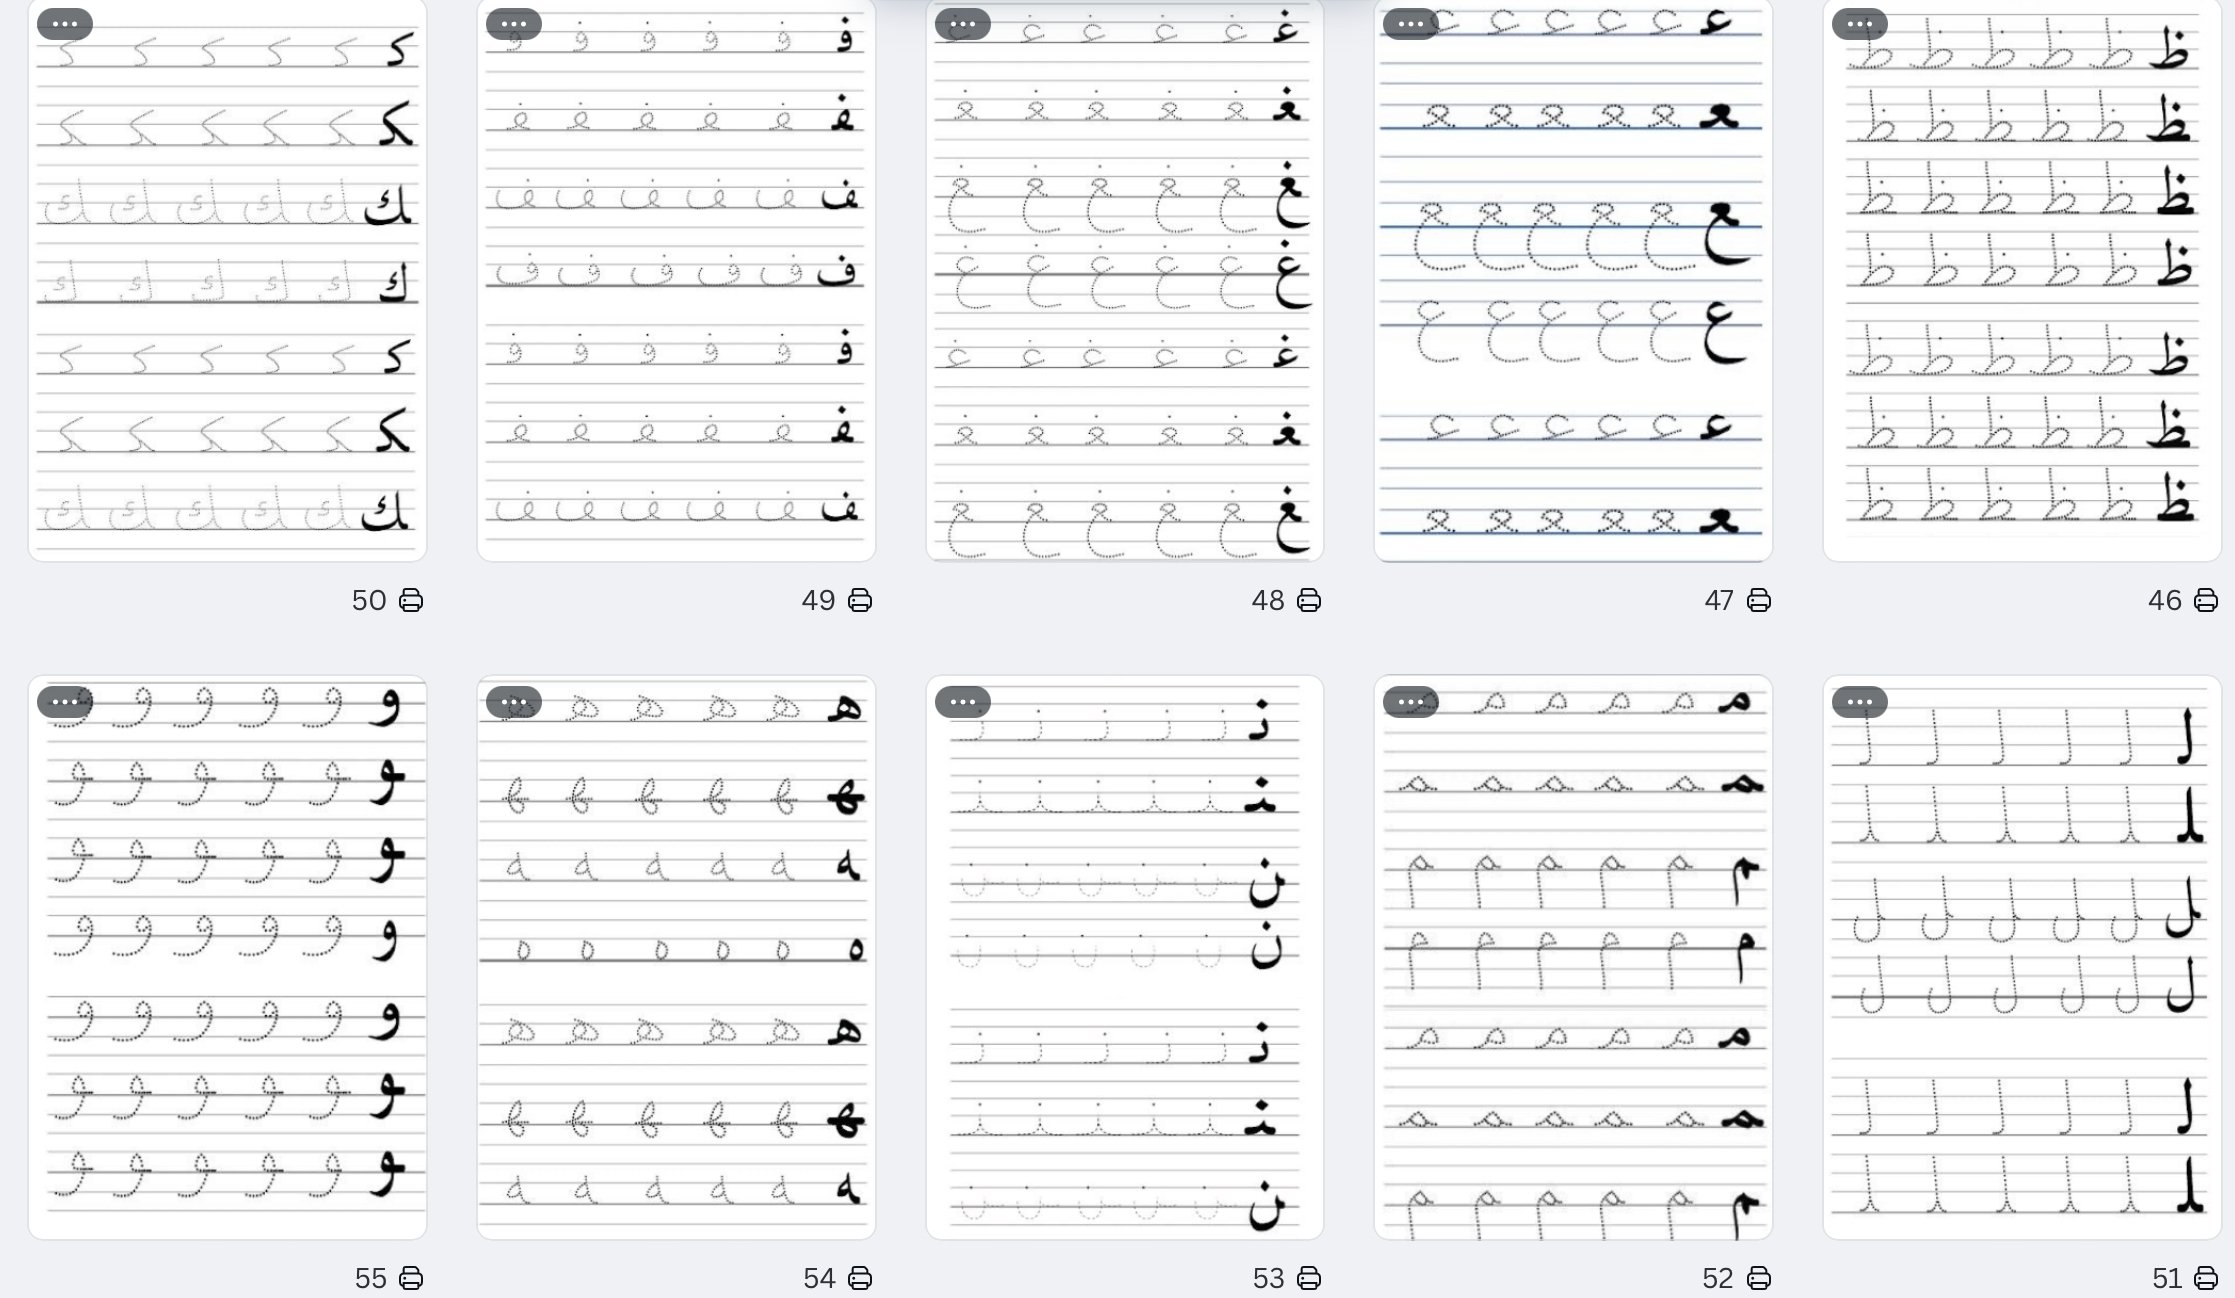The width and height of the screenshot is (2235, 1298).
Task: Click the printer icon beside page 46
Action: pos(2206,600)
